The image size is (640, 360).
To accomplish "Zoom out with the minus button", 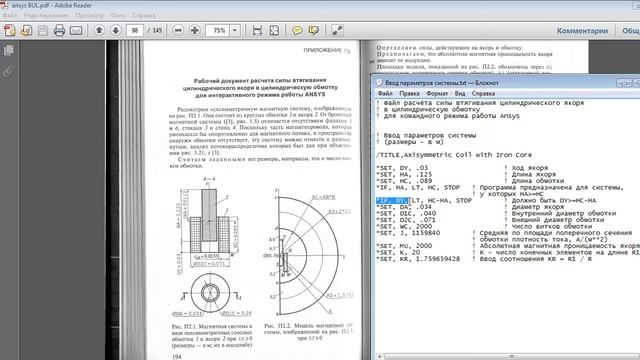I will 178,30.
